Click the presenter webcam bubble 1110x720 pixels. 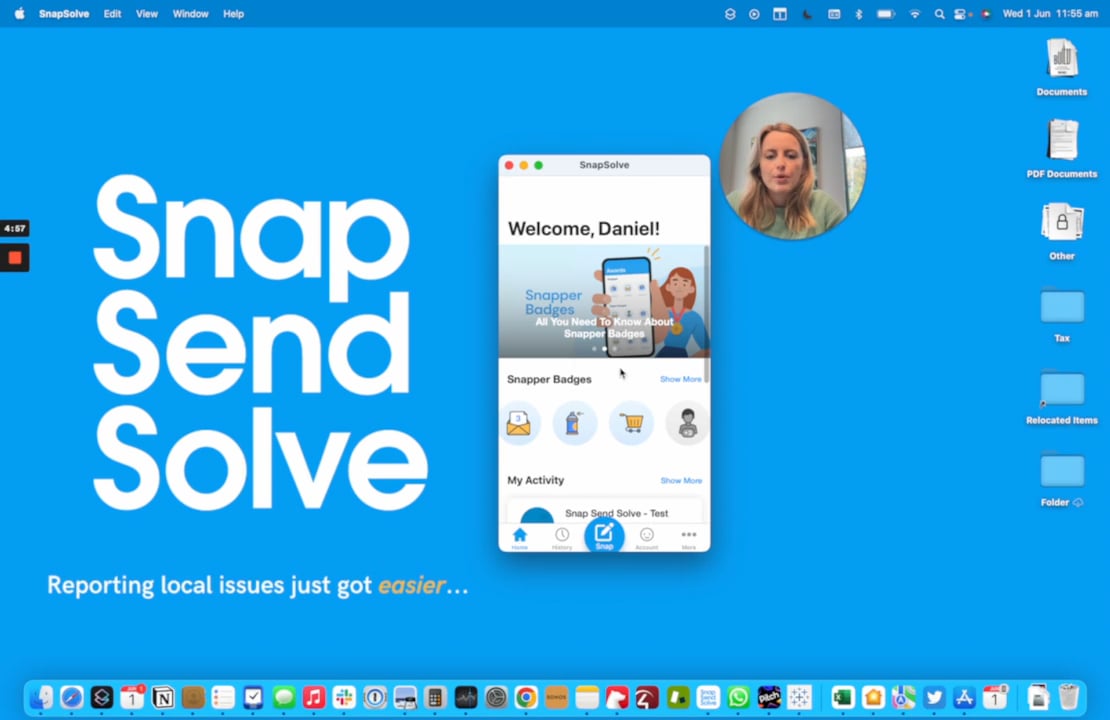(792, 166)
